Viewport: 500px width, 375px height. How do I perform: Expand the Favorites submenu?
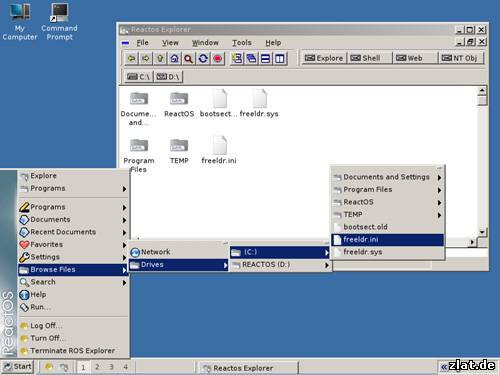73,245
